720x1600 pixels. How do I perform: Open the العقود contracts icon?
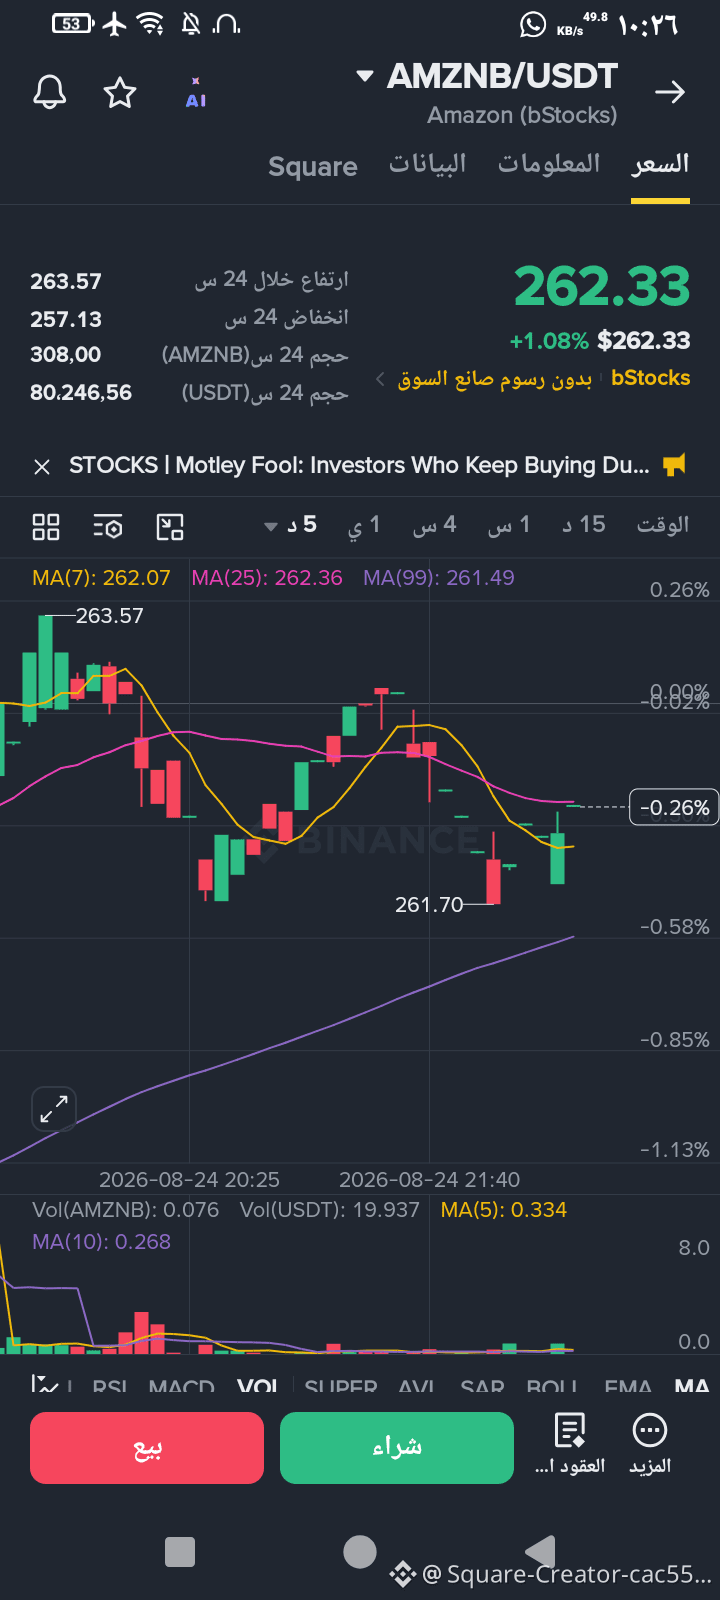570,1445
